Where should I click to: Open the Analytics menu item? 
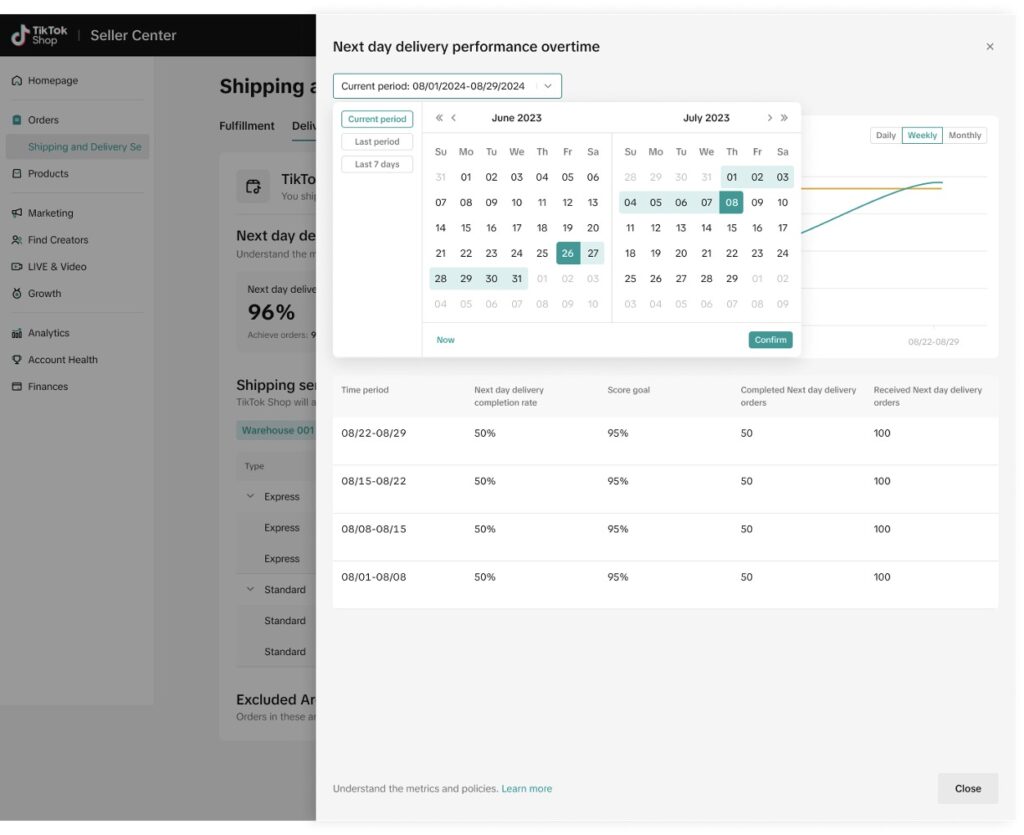pos(48,333)
